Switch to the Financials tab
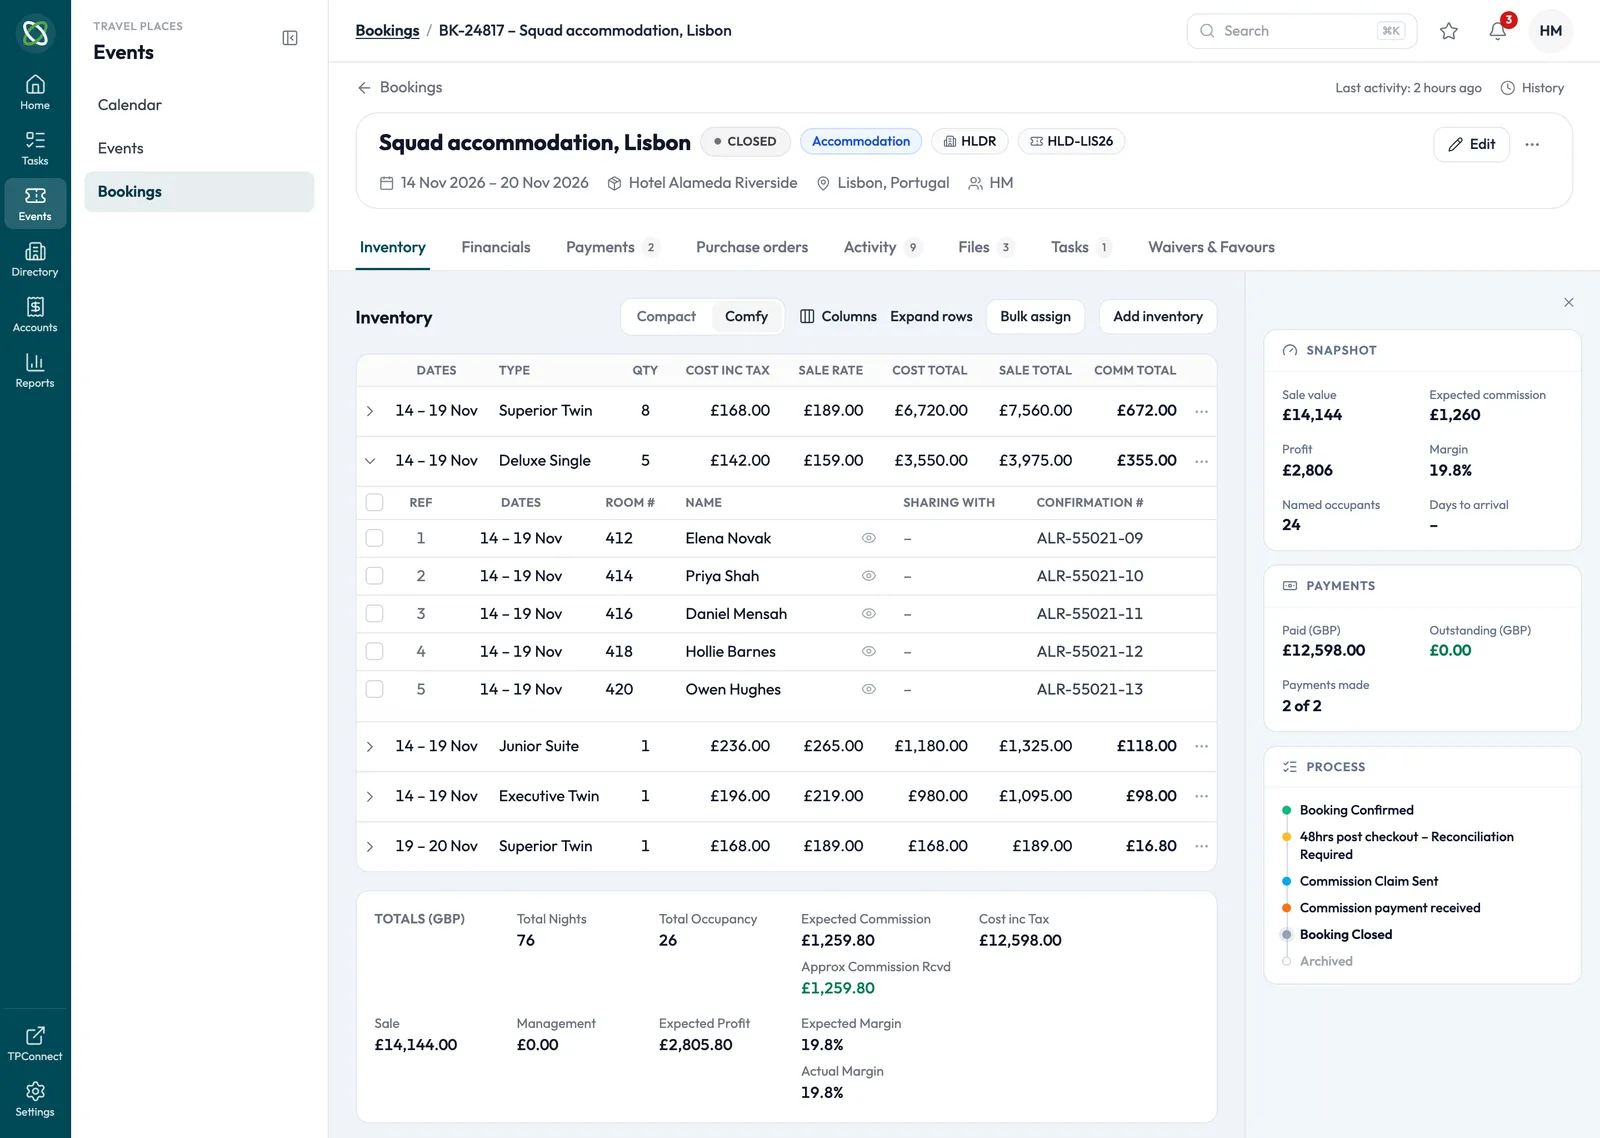Viewport: 1600px width, 1138px height. pos(496,247)
